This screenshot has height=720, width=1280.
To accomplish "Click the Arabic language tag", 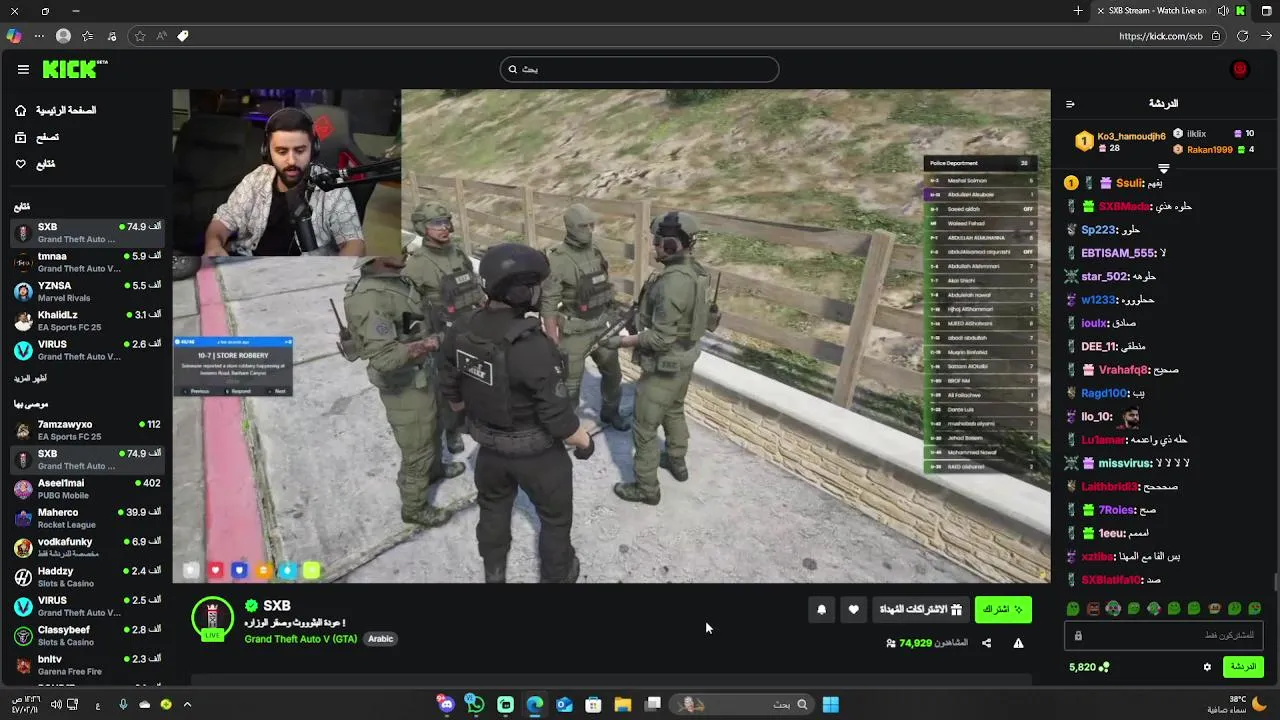I will [381, 639].
